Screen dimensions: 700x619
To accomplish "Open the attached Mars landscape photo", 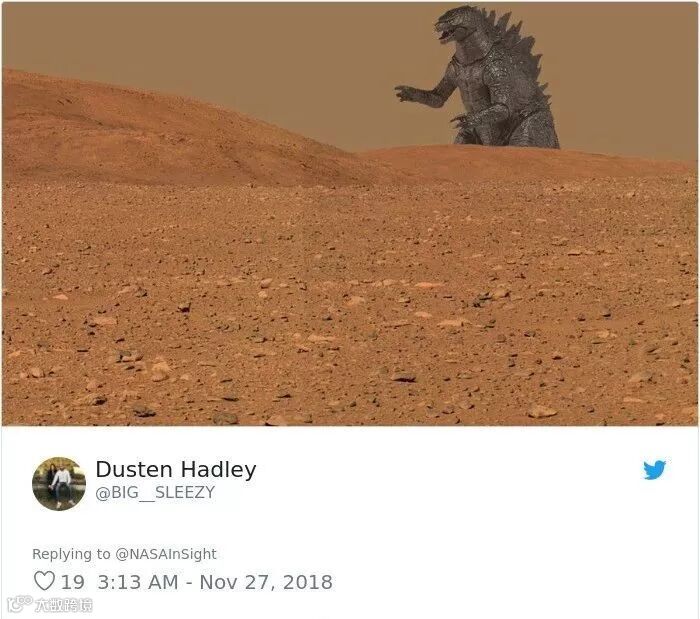I will (x=350, y=214).
